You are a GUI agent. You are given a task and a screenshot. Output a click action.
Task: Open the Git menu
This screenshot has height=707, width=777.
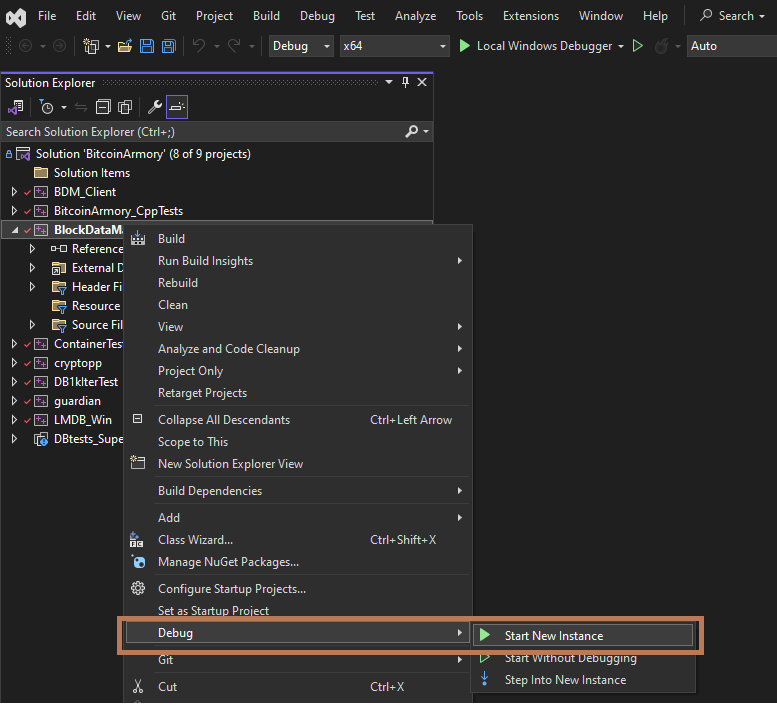(x=168, y=16)
